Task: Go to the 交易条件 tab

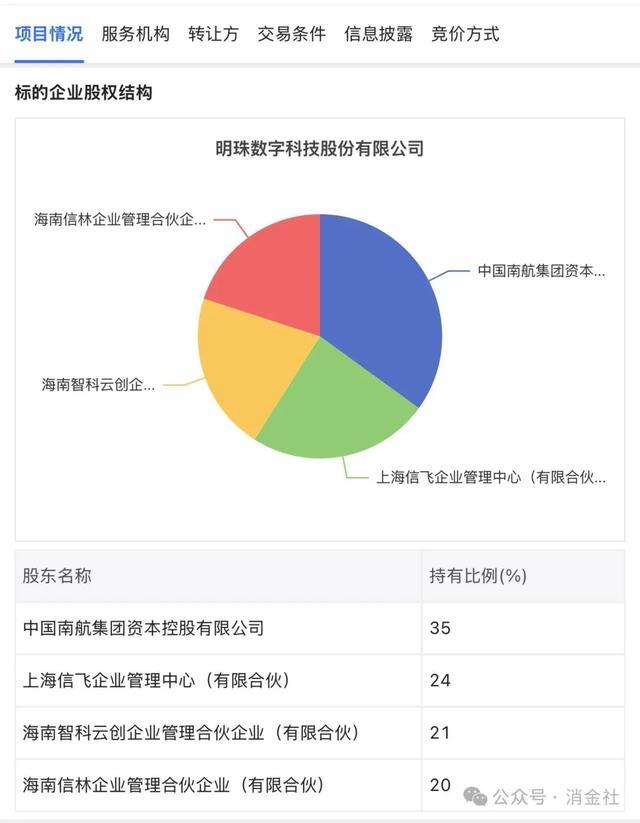Action: coord(291,34)
